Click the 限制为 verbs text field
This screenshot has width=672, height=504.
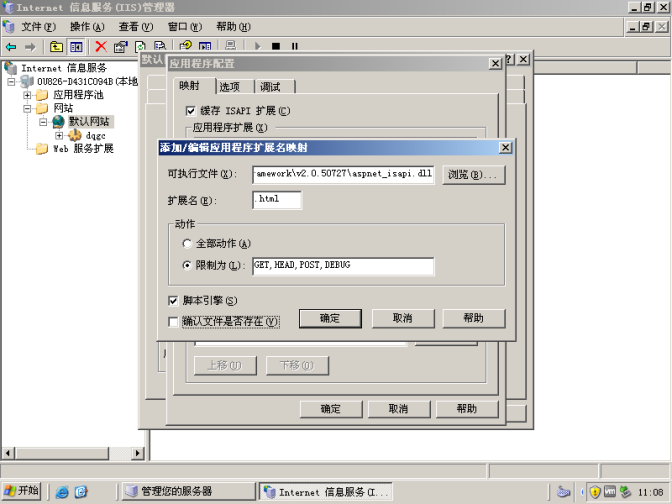pos(343,266)
